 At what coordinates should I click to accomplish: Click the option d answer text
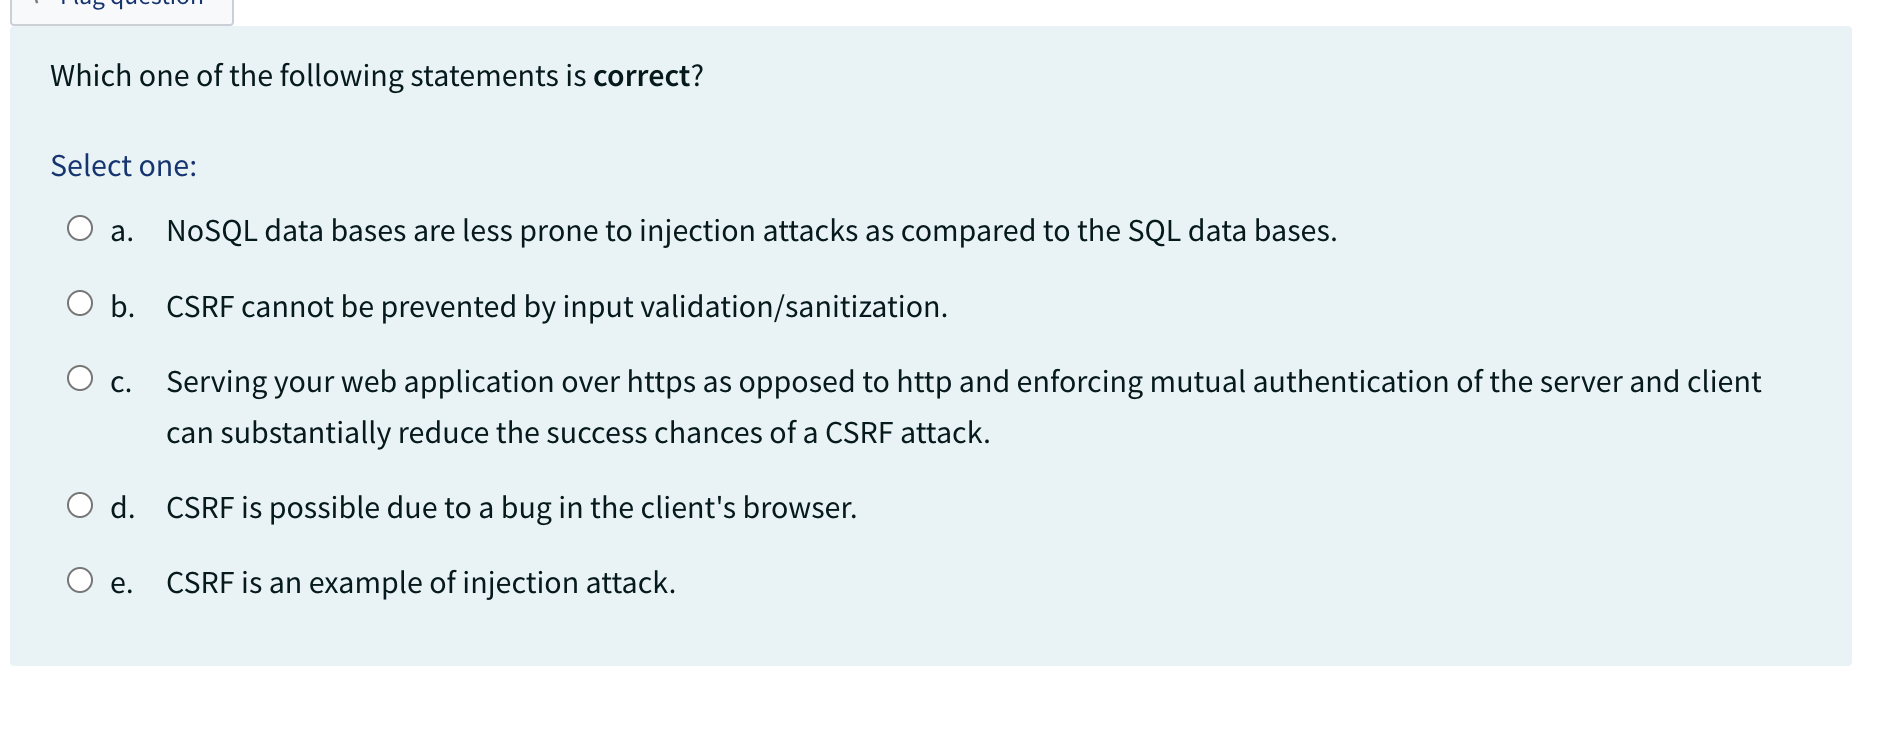coord(510,507)
